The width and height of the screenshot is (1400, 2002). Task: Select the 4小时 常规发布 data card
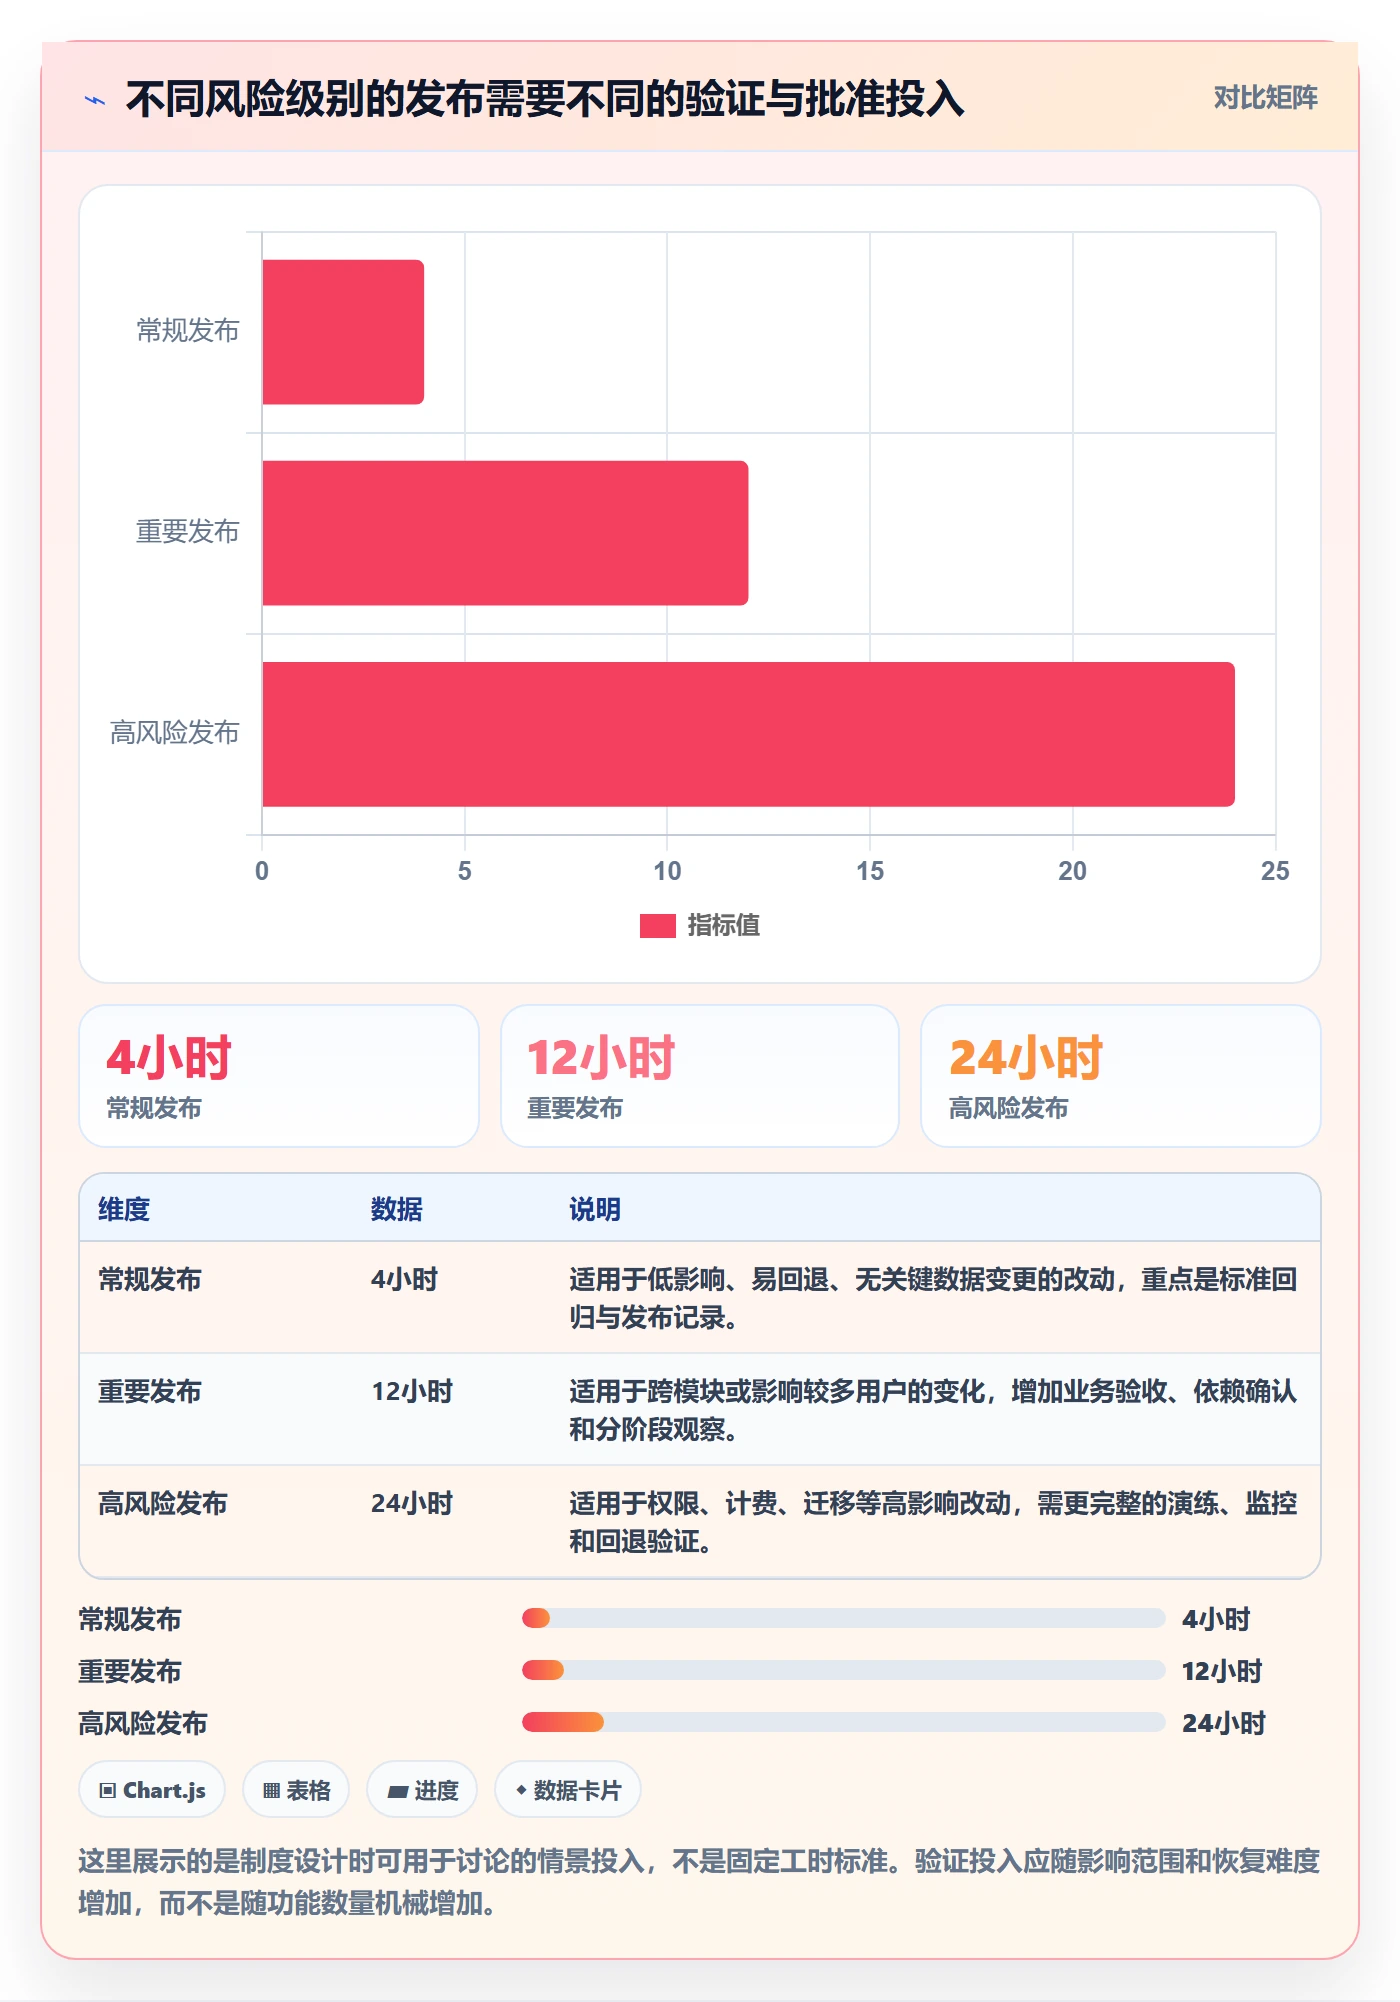click(x=279, y=1076)
